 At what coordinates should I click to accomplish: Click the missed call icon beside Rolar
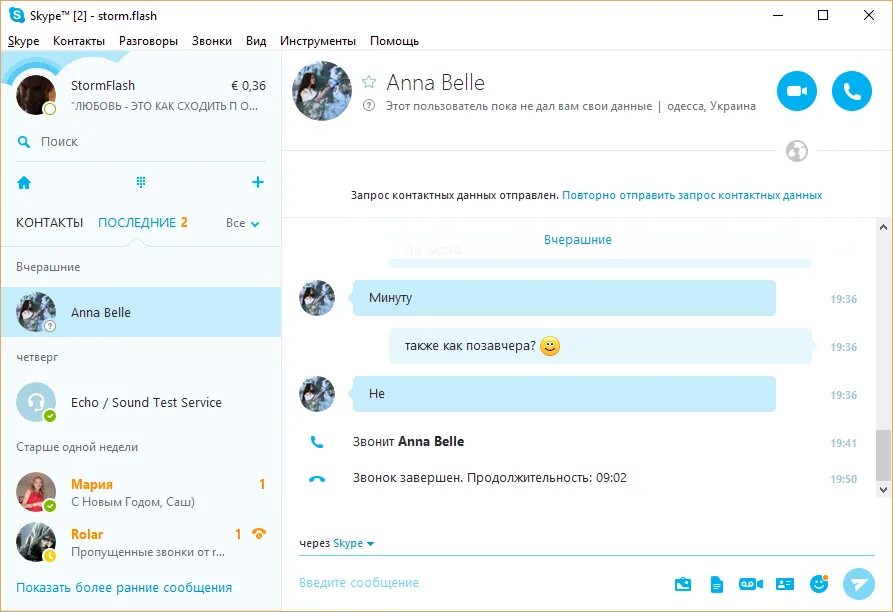coord(259,533)
